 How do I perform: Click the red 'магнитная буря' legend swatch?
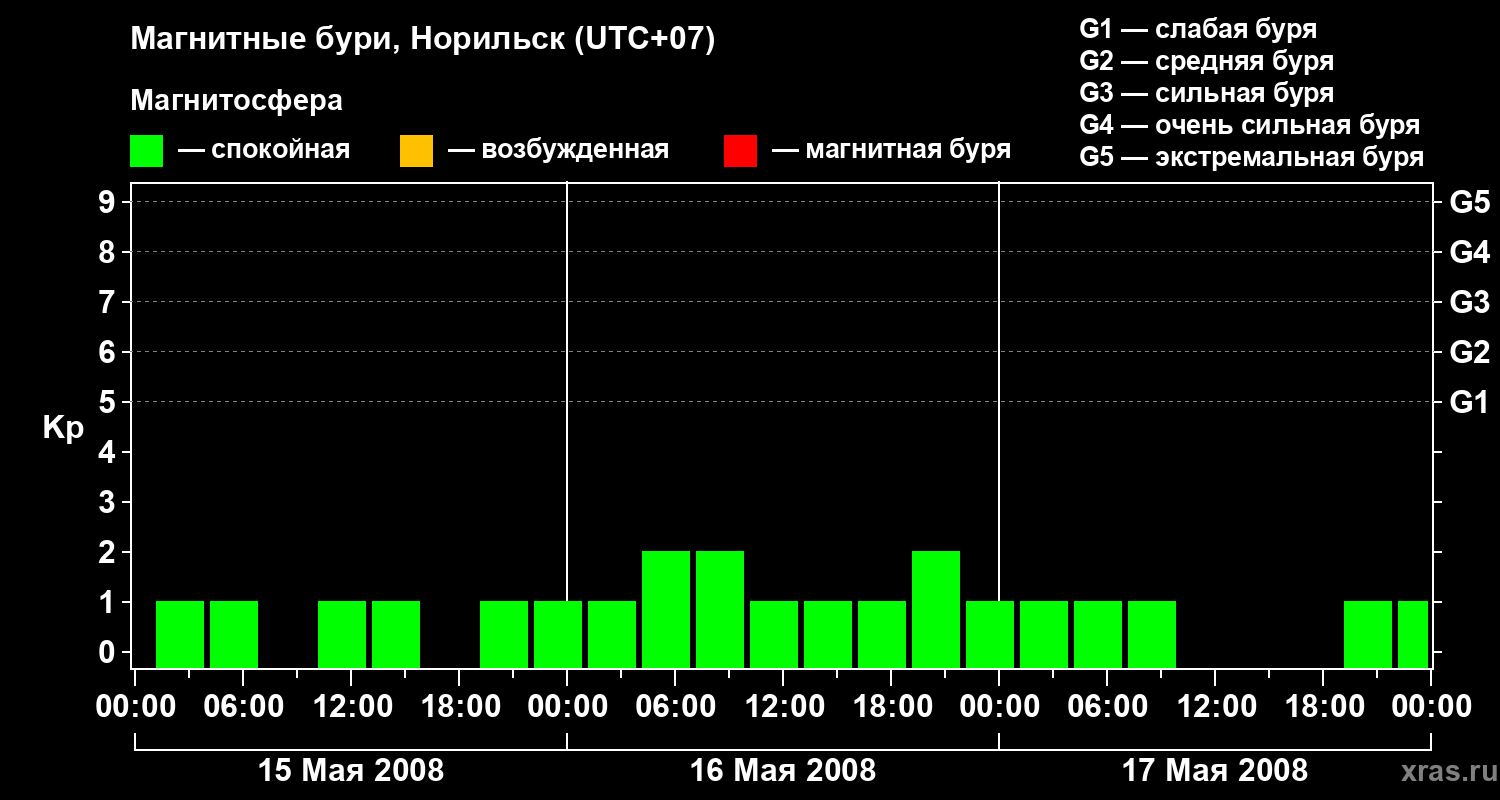[740, 151]
